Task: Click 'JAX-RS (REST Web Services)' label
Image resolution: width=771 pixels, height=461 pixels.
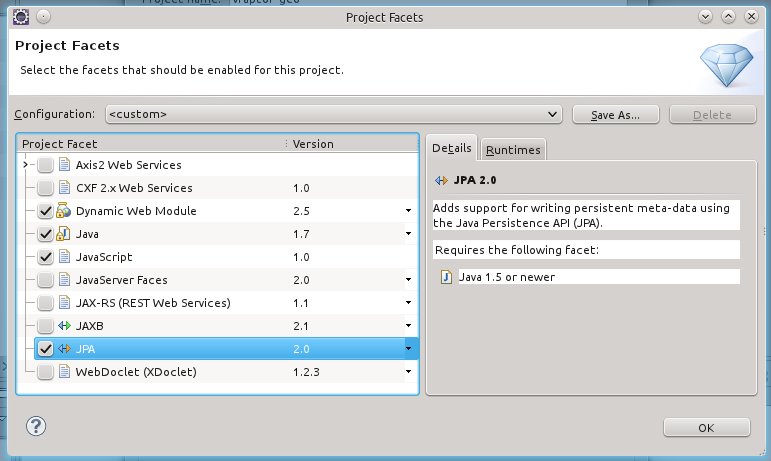Action: [x=153, y=303]
